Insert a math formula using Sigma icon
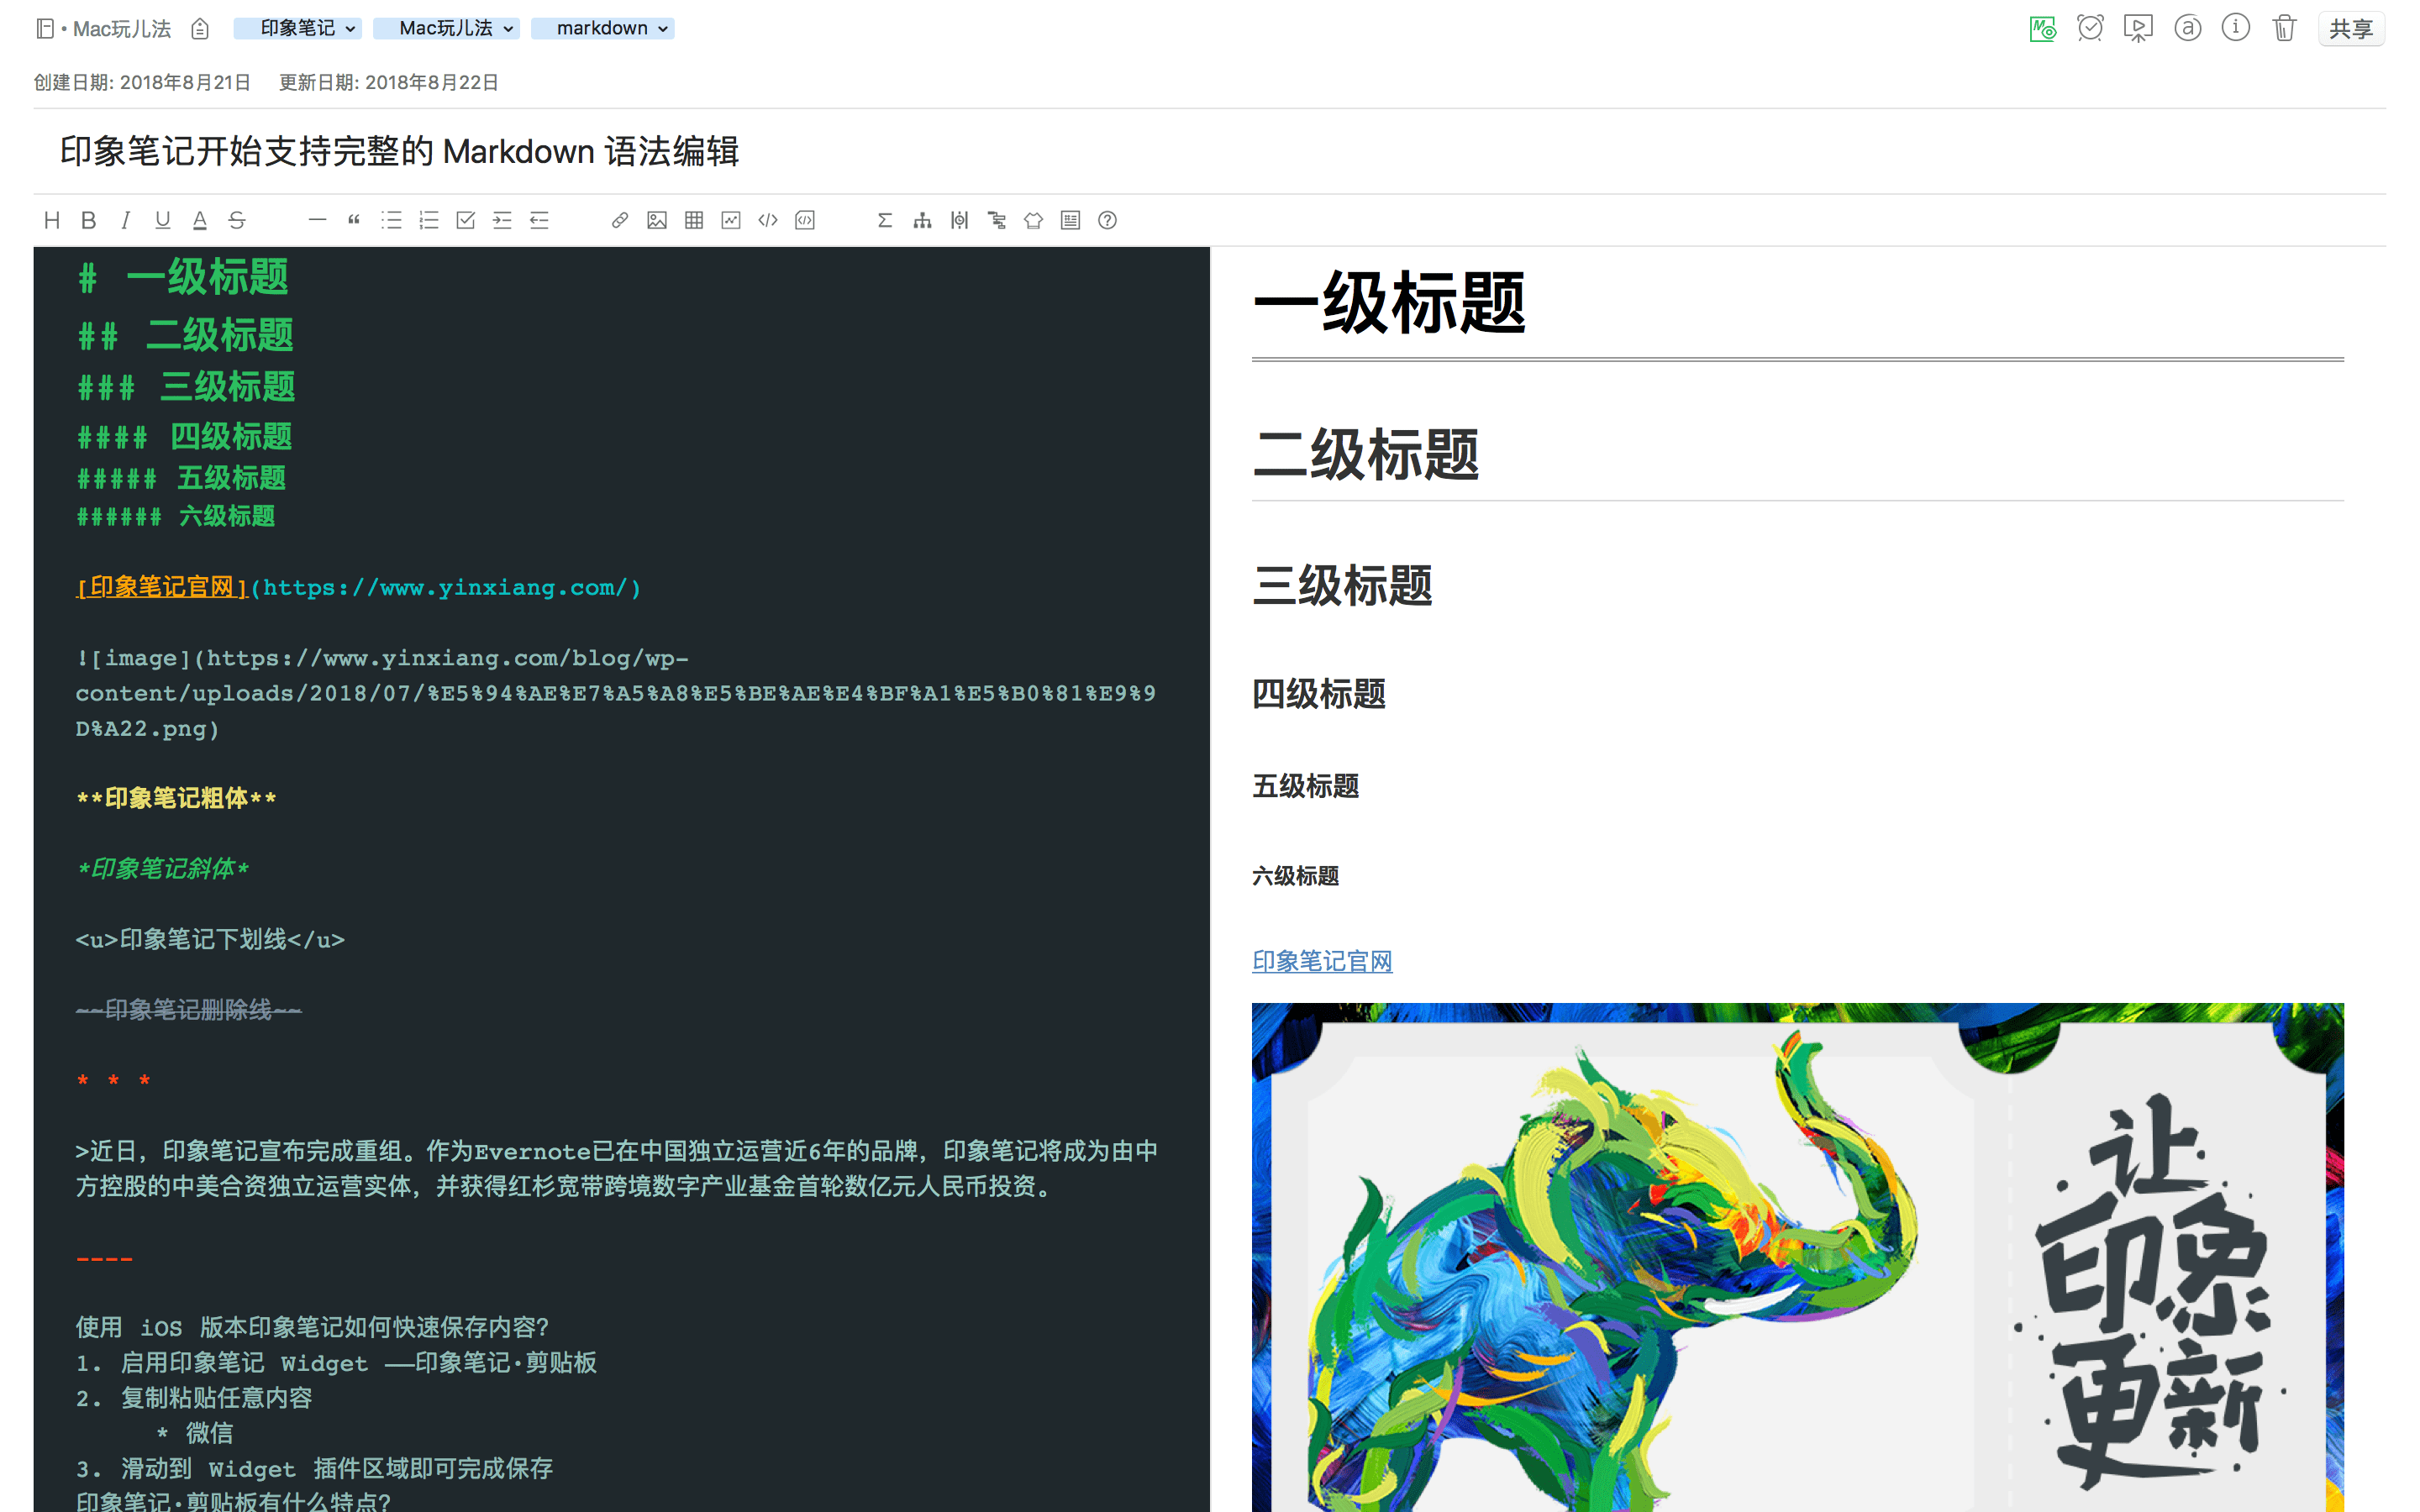Image resolution: width=2420 pixels, height=1512 pixels. [885, 220]
